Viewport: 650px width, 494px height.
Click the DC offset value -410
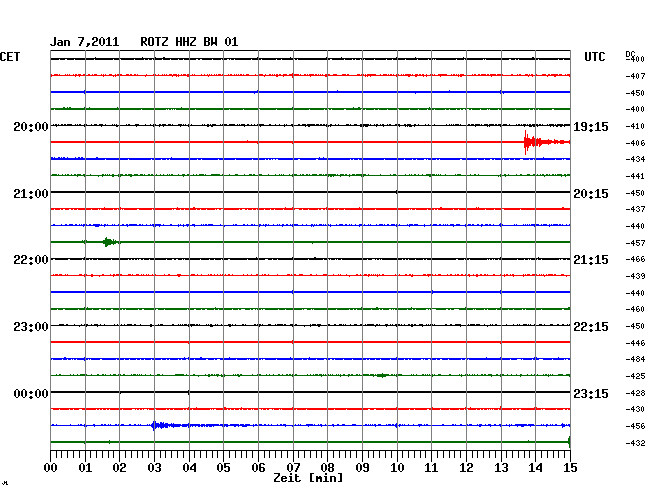click(x=635, y=126)
